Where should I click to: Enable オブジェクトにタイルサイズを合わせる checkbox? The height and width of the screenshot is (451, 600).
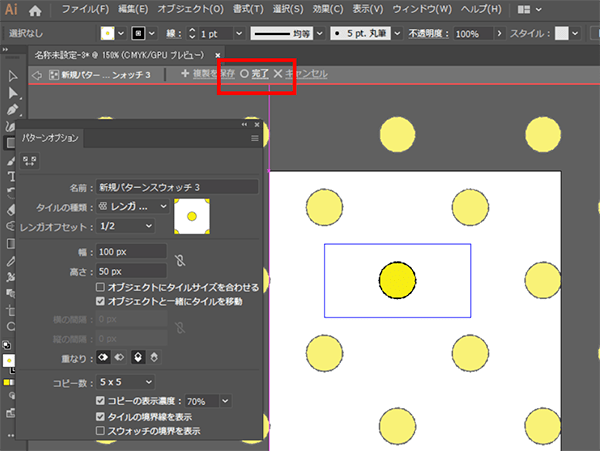[x=100, y=287]
